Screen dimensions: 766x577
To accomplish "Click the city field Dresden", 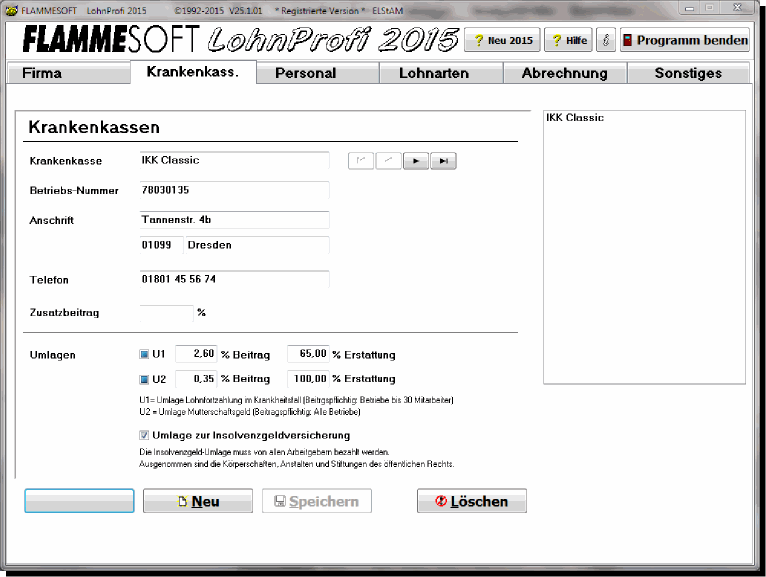I will (257, 245).
